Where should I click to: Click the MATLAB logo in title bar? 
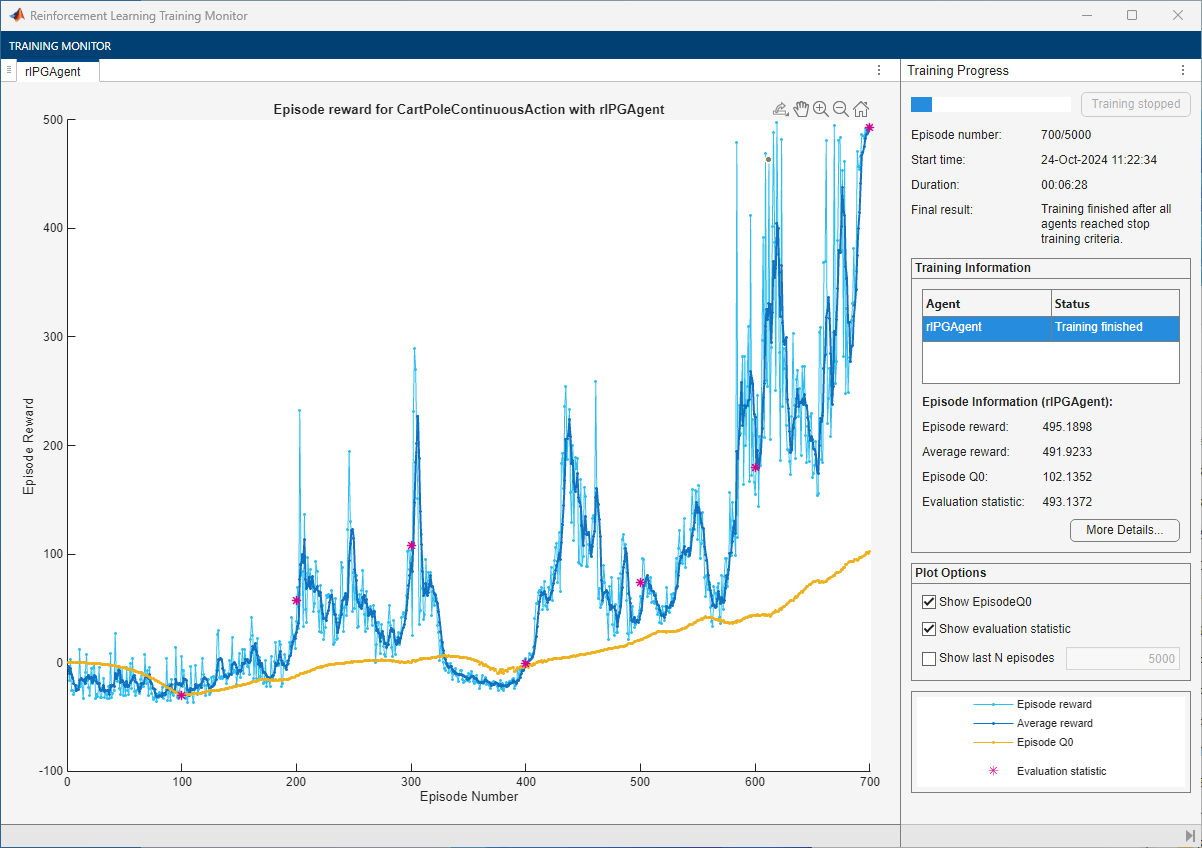click(17, 16)
